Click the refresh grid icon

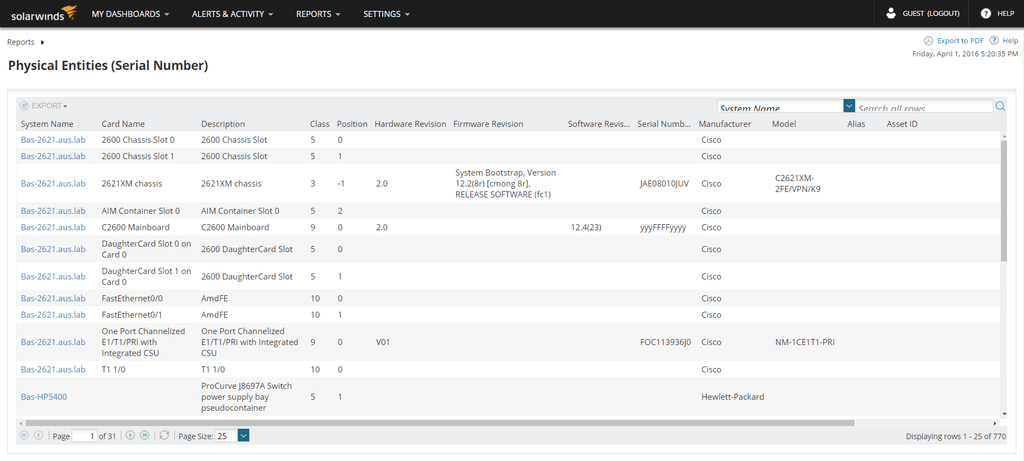point(165,435)
